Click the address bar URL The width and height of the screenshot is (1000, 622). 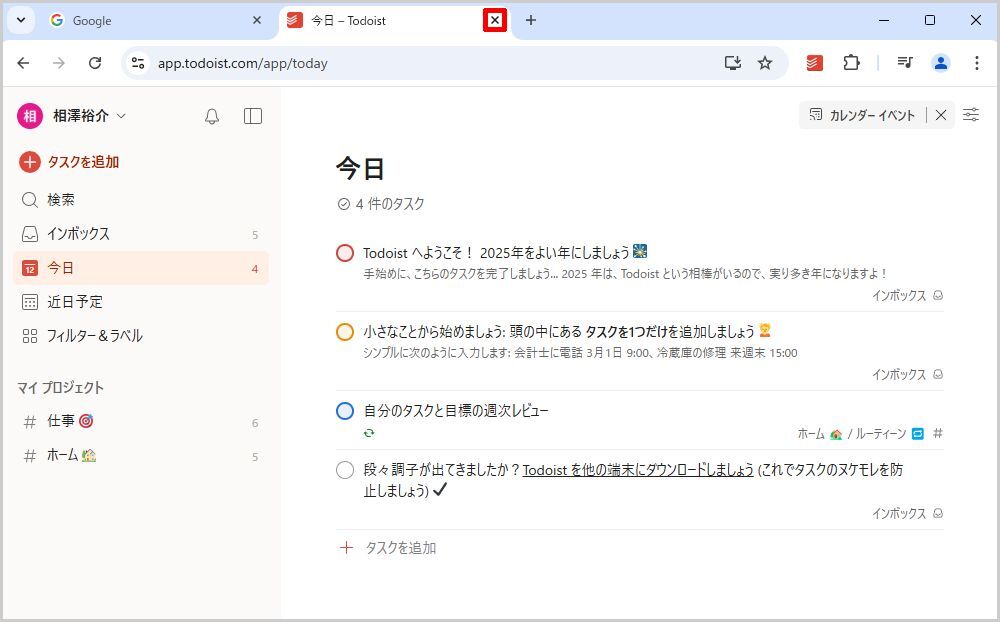tap(242, 63)
